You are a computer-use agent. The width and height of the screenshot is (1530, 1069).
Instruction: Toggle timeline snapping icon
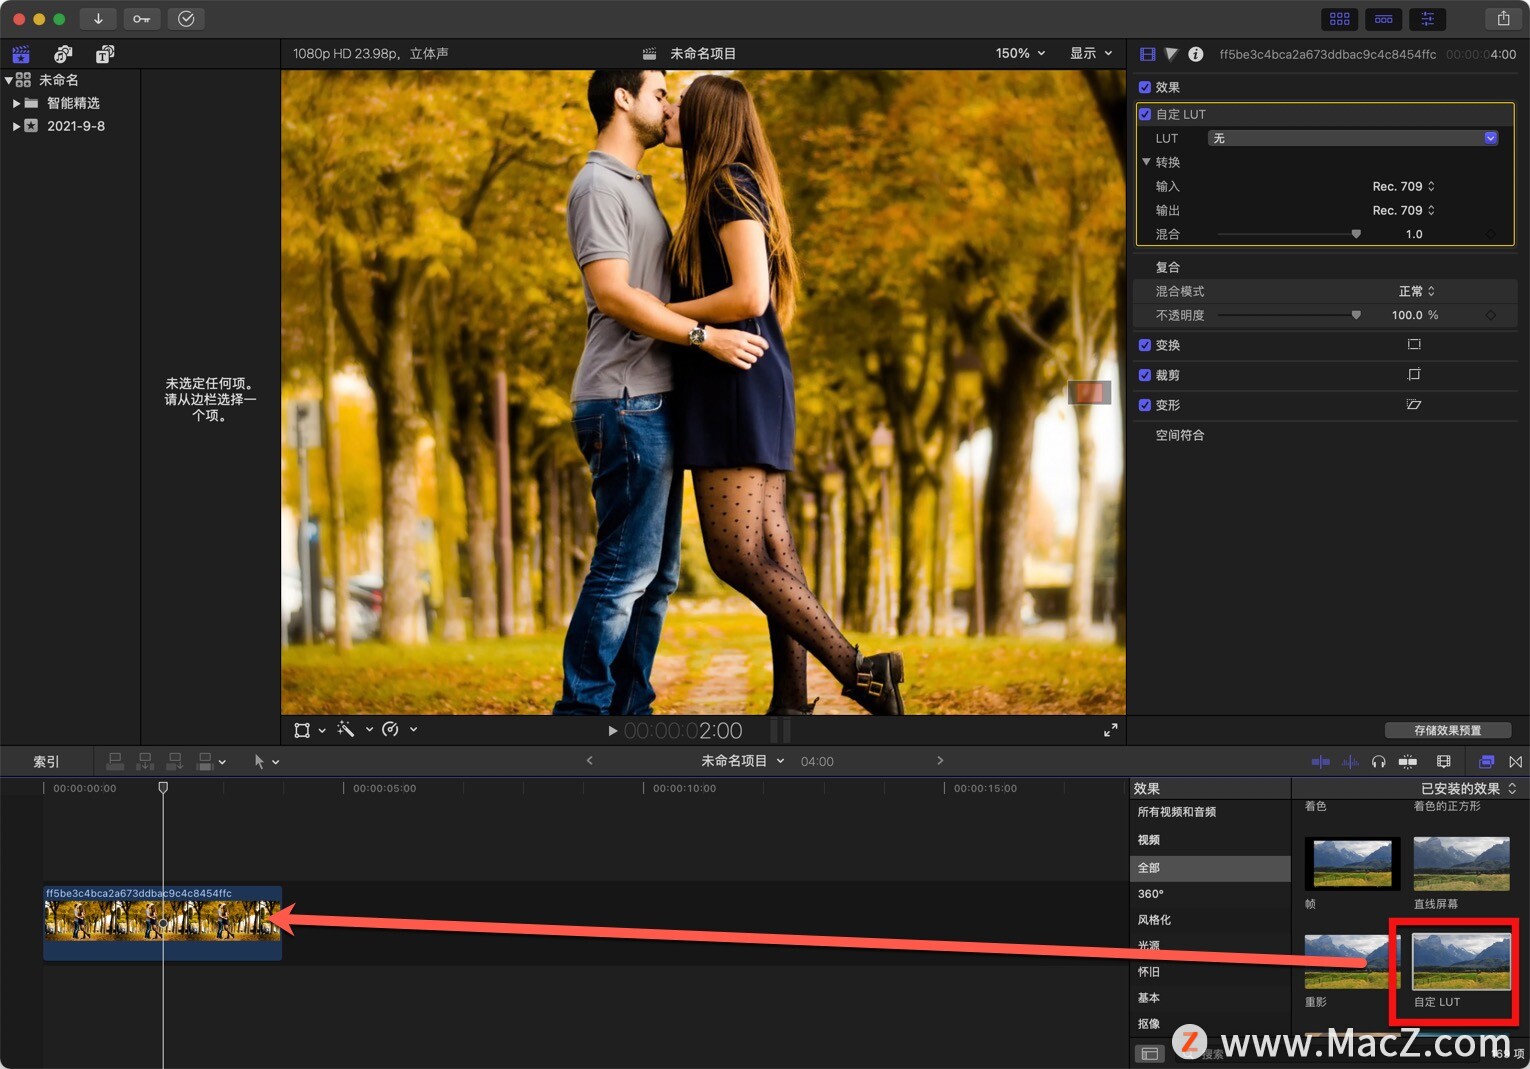1408,762
